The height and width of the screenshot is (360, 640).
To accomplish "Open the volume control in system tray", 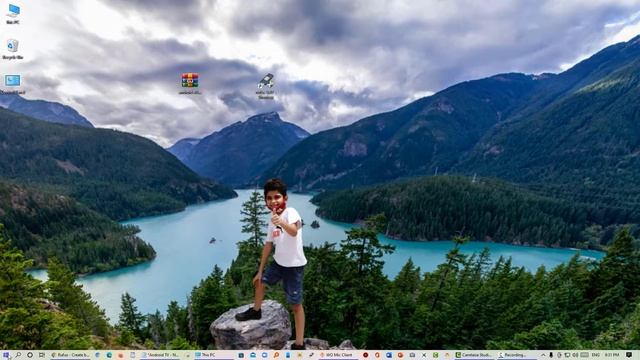I will [576, 355].
